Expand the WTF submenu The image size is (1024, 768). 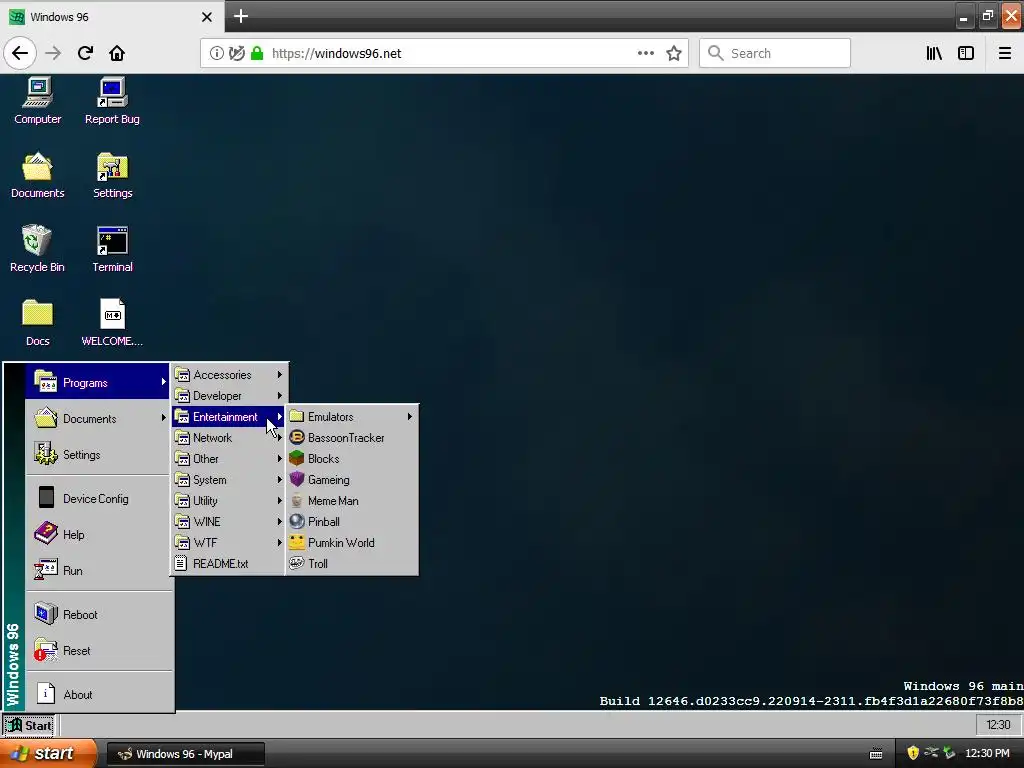[x=229, y=542]
